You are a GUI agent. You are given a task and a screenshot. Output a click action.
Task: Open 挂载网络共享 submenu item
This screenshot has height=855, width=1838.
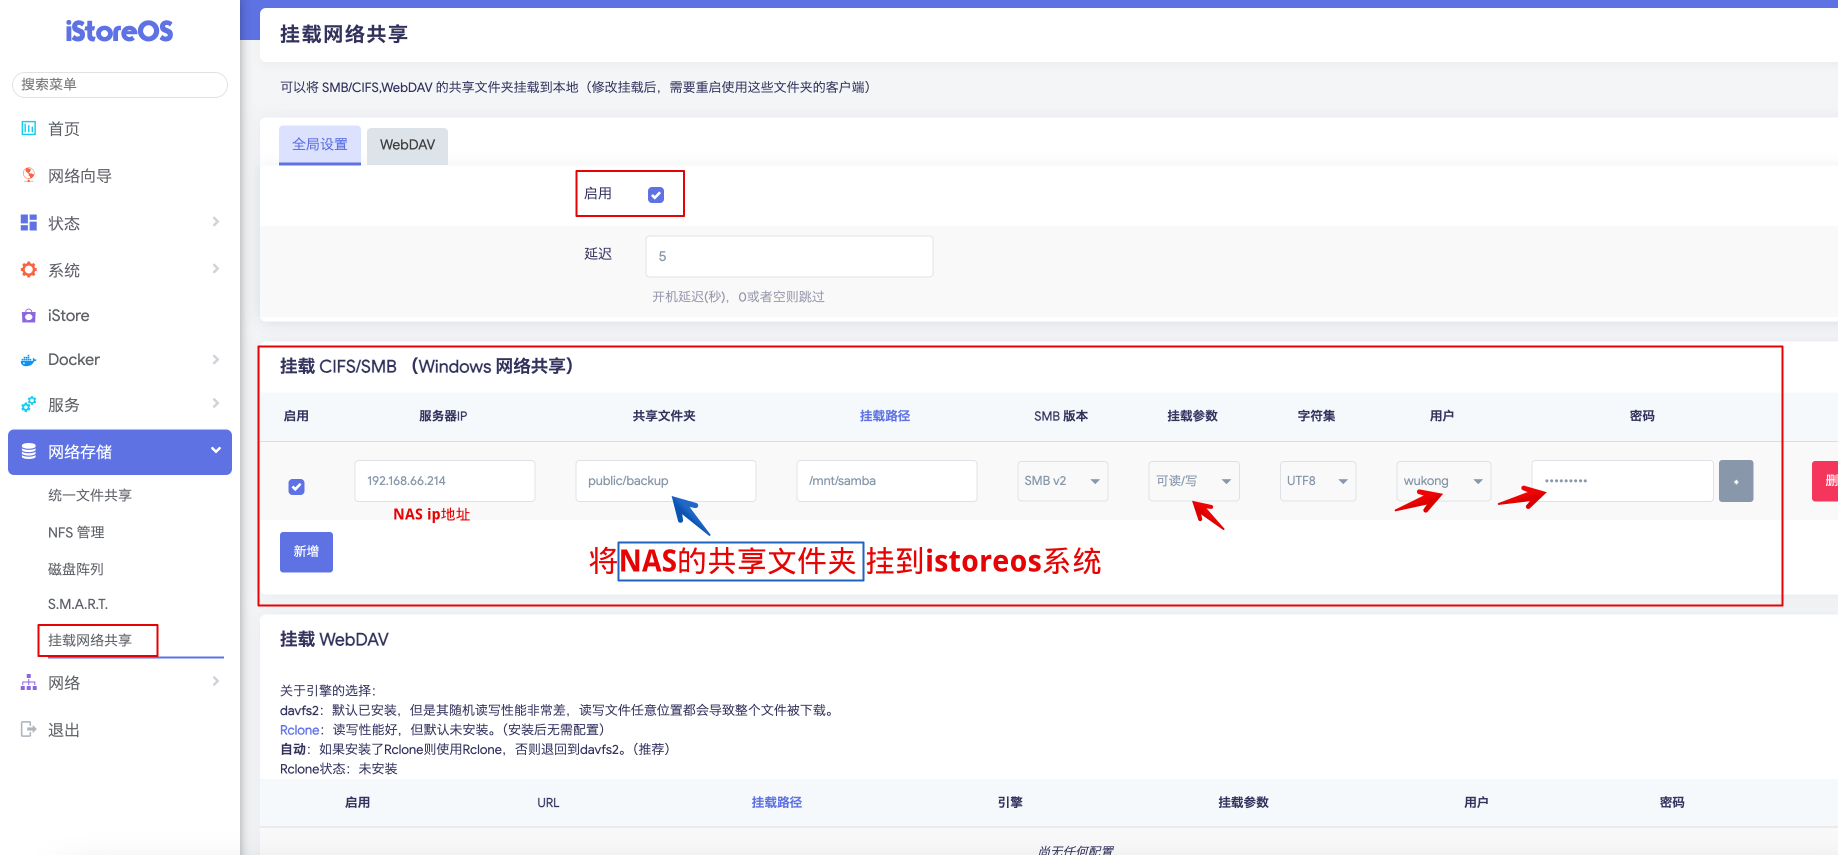(x=90, y=640)
